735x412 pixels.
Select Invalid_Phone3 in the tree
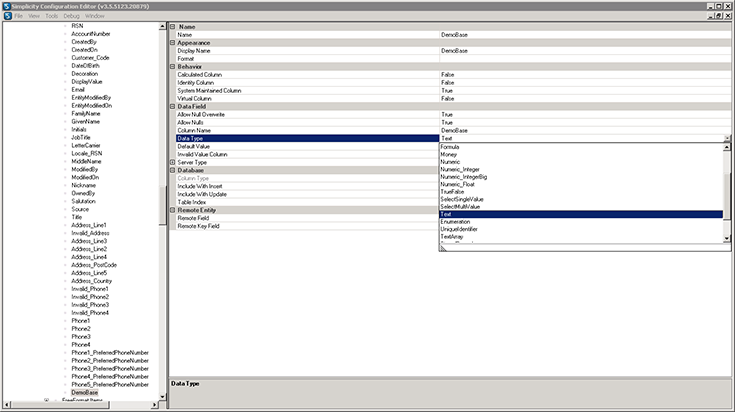(x=90, y=305)
